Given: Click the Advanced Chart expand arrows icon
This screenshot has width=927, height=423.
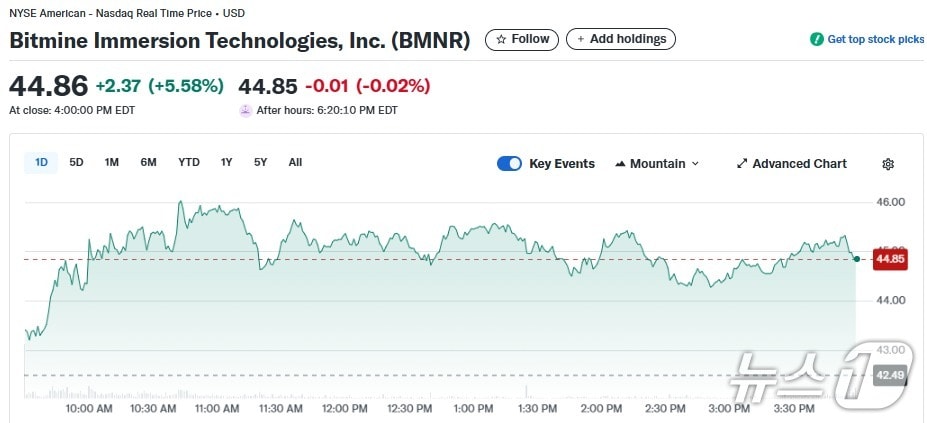Looking at the screenshot, I should (x=742, y=164).
